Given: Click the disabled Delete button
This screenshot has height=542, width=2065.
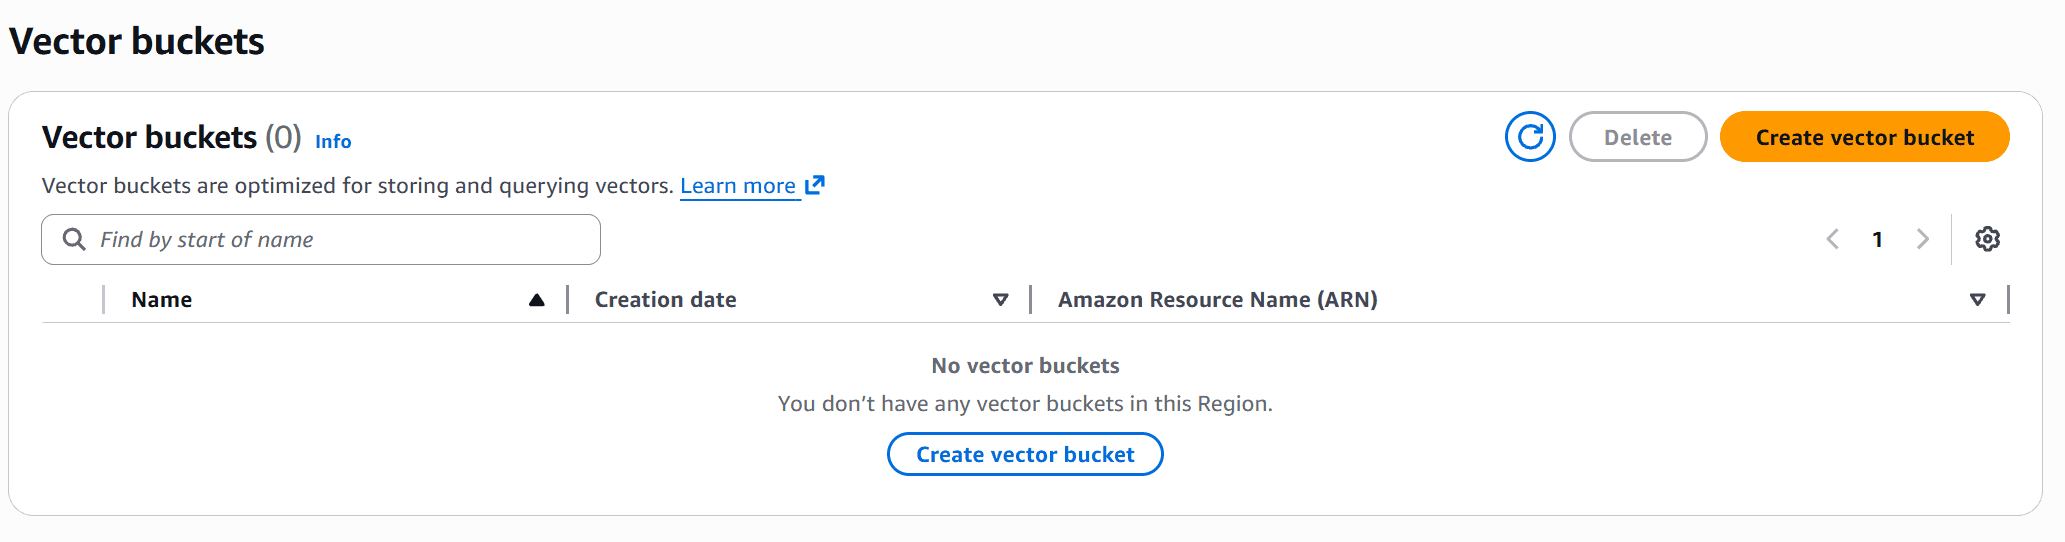Looking at the screenshot, I should [x=1637, y=137].
